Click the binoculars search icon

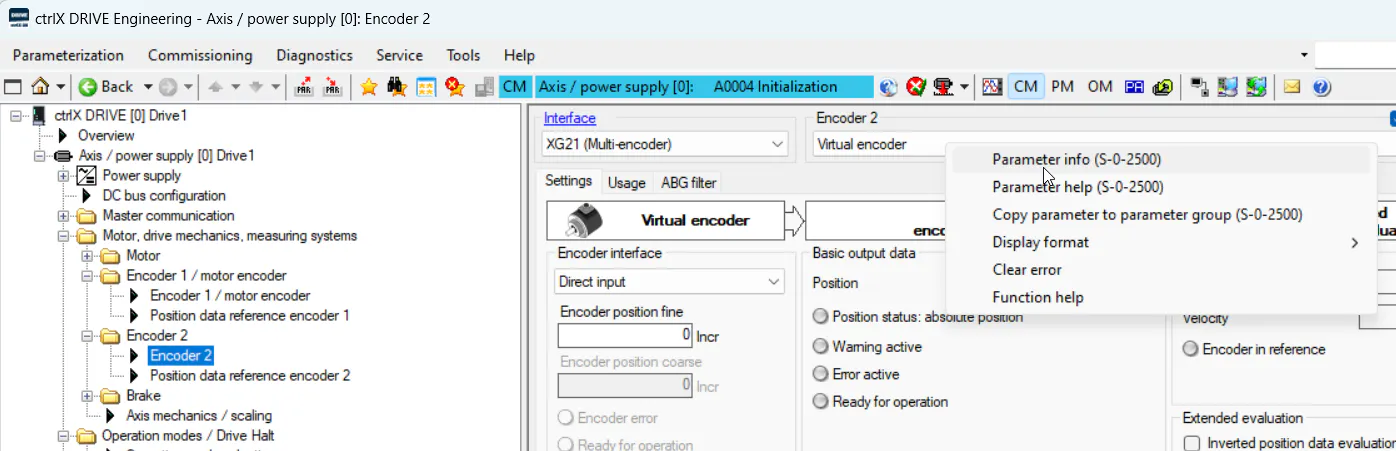pos(397,87)
